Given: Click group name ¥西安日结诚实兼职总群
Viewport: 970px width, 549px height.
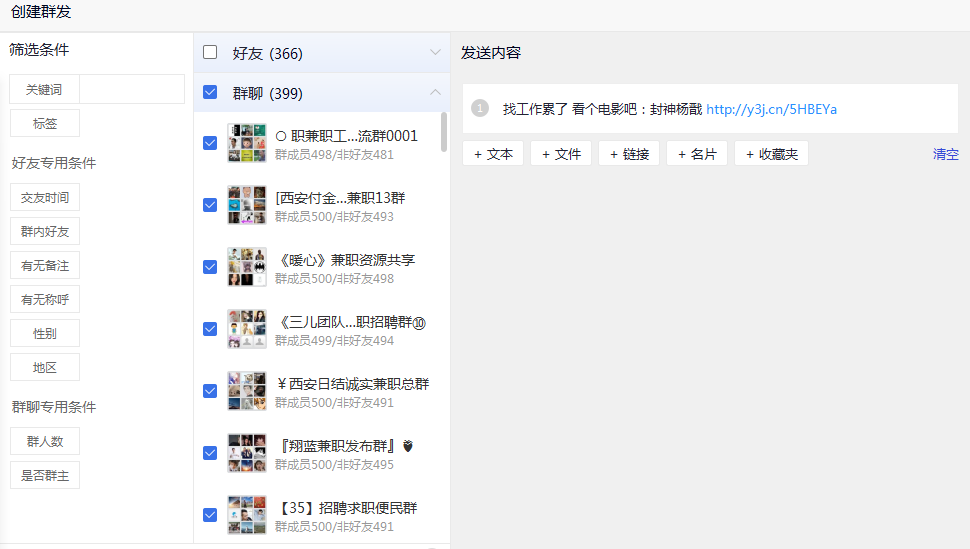Looking at the screenshot, I should pyautogui.click(x=352, y=384).
